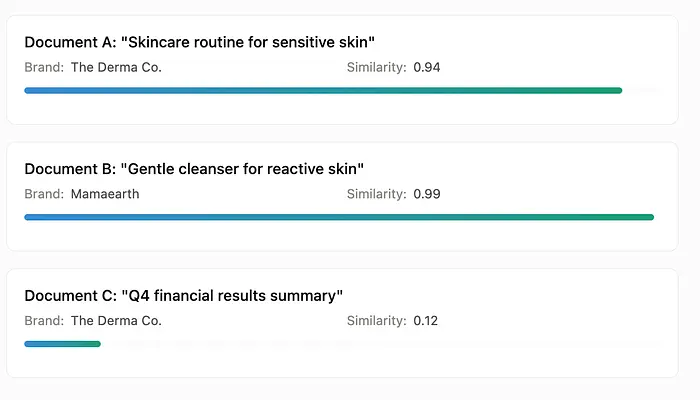This screenshot has height=400, width=700.
Task: Click the Brand label in Document C card
Action: (44, 321)
